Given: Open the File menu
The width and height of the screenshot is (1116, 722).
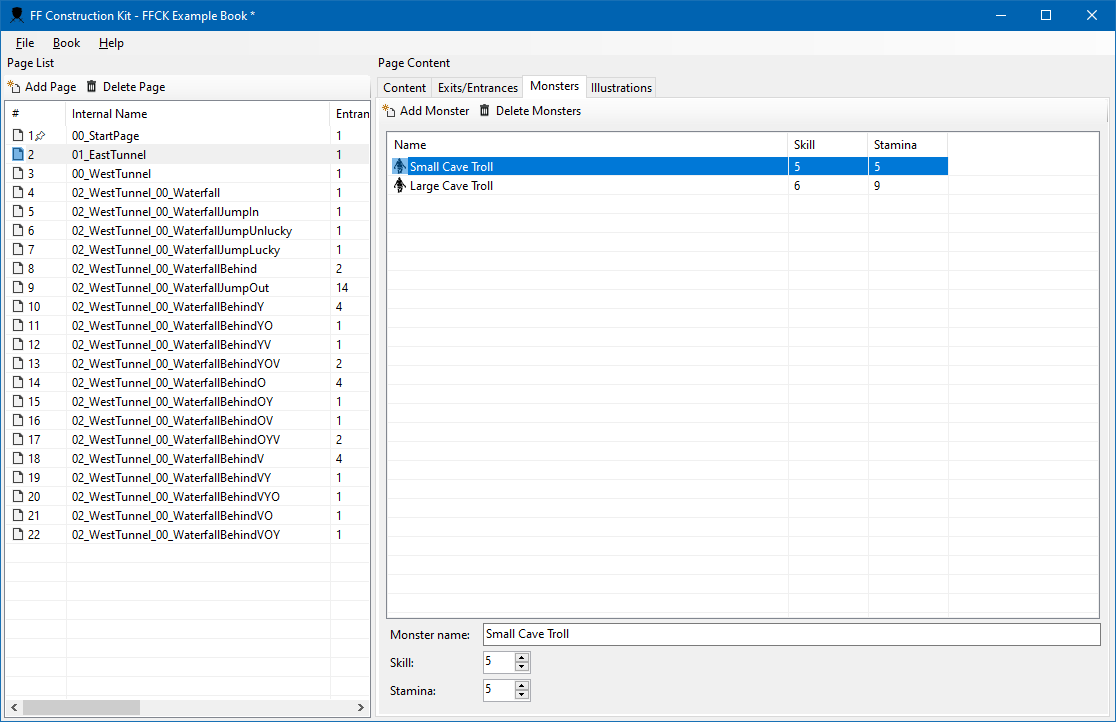Looking at the screenshot, I should click(x=25, y=43).
